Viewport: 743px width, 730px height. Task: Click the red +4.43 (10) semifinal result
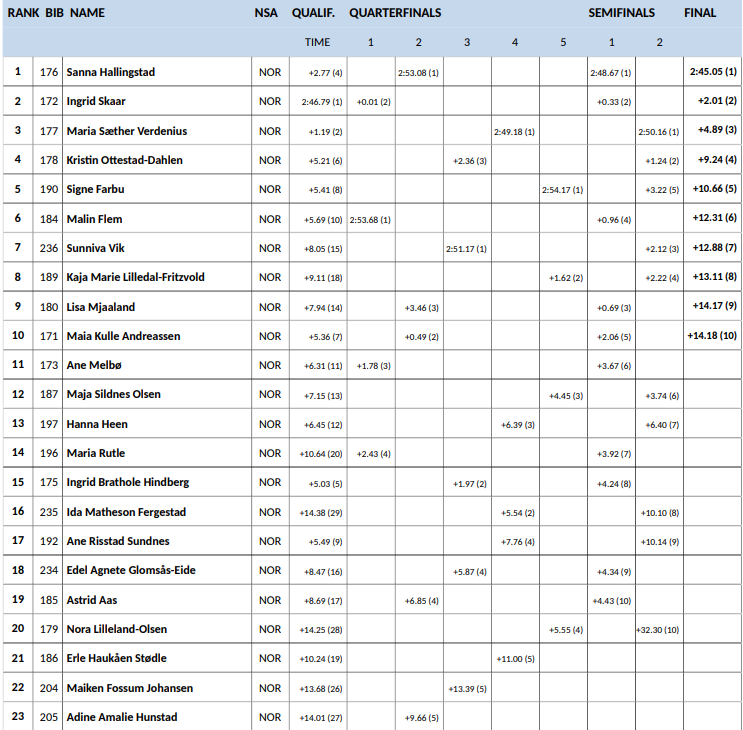611,600
